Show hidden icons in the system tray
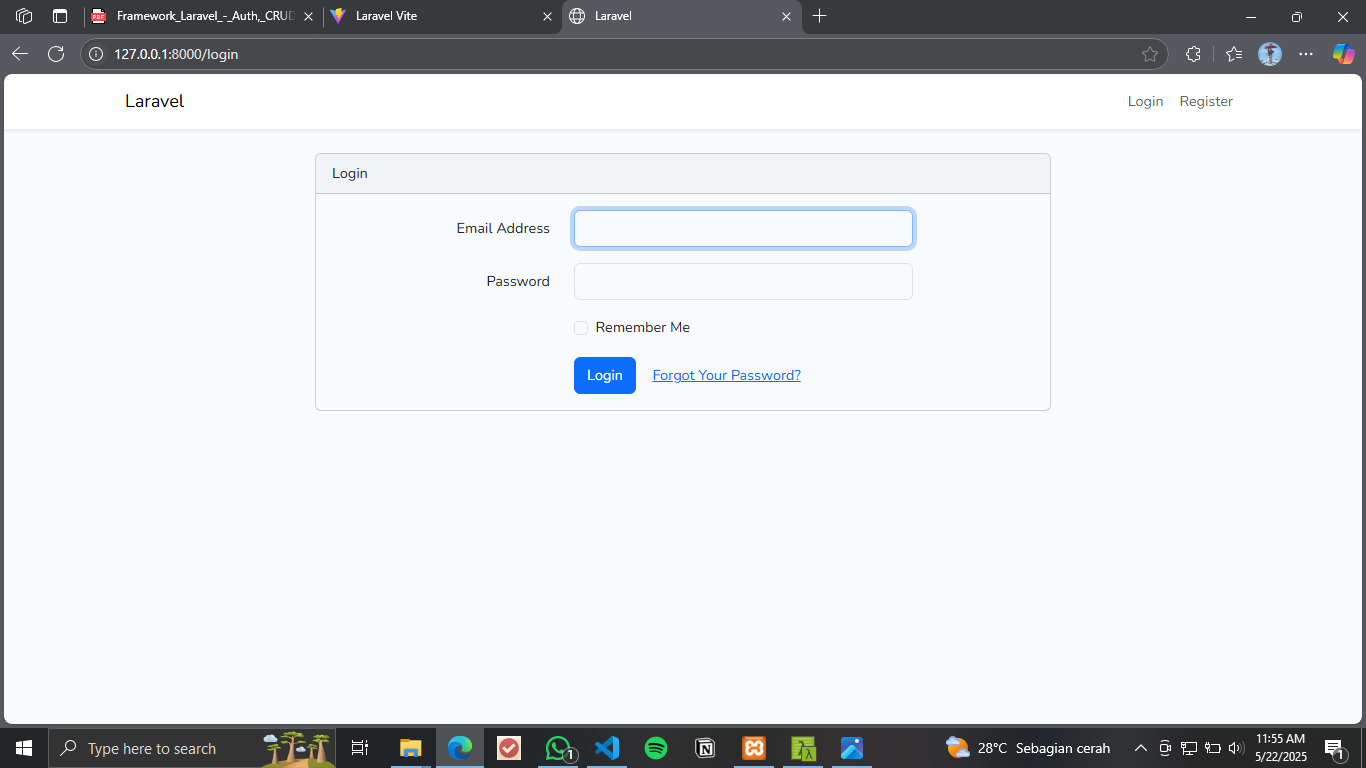Viewport: 1366px width, 768px height. click(1140, 747)
